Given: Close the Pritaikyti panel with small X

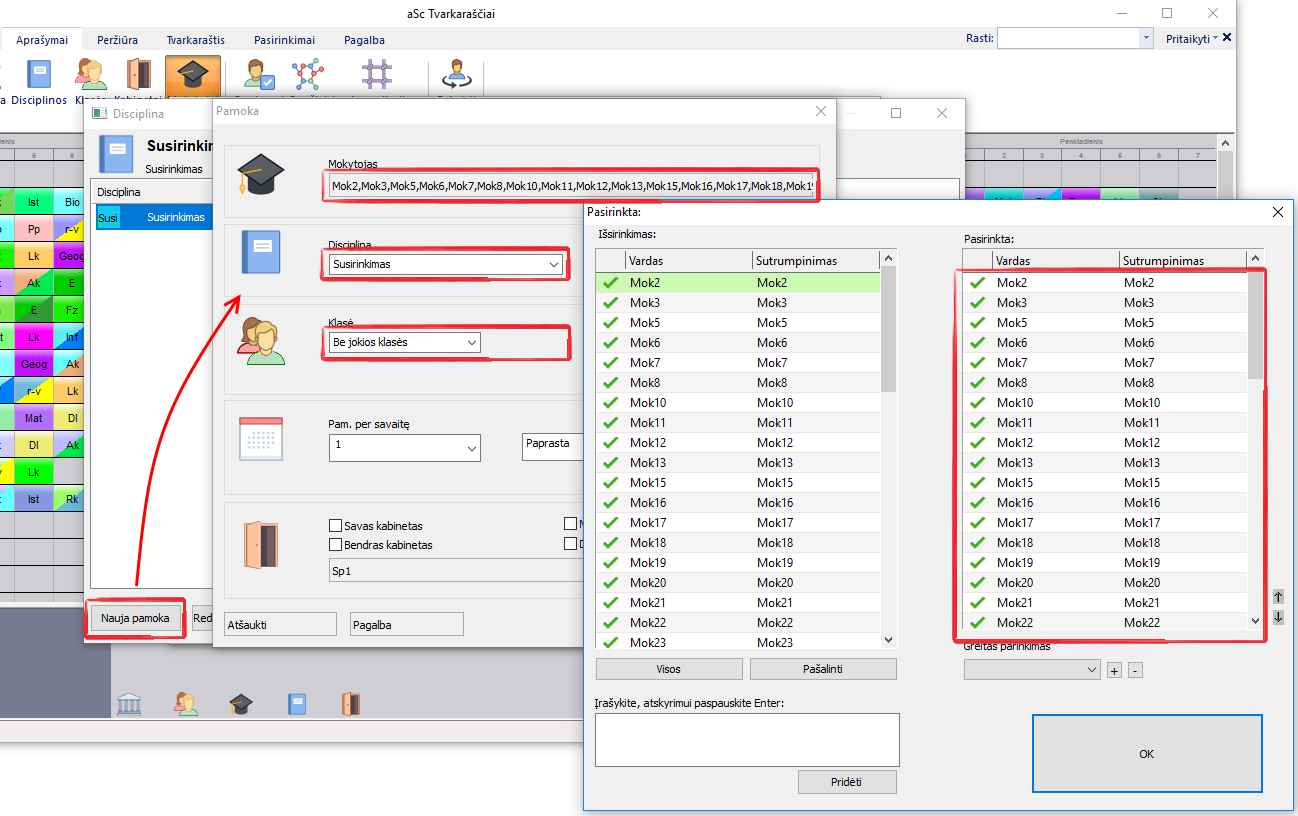Looking at the screenshot, I should [x=1227, y=38].
